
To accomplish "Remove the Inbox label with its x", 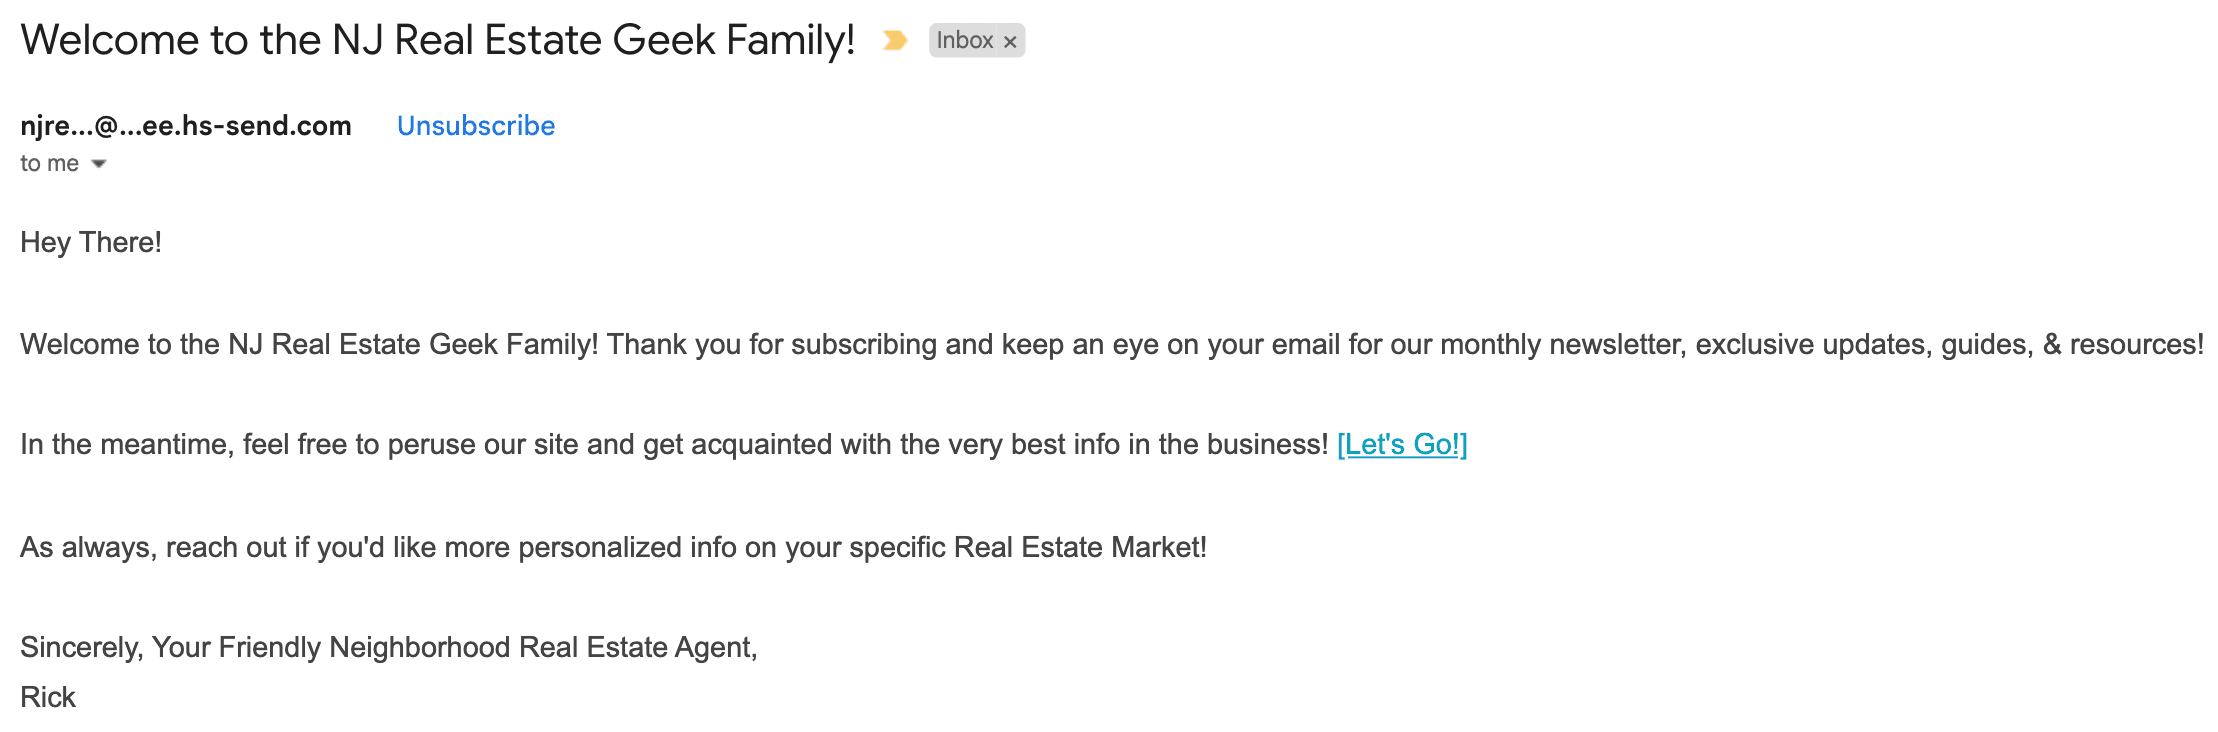I will 1010,42.
